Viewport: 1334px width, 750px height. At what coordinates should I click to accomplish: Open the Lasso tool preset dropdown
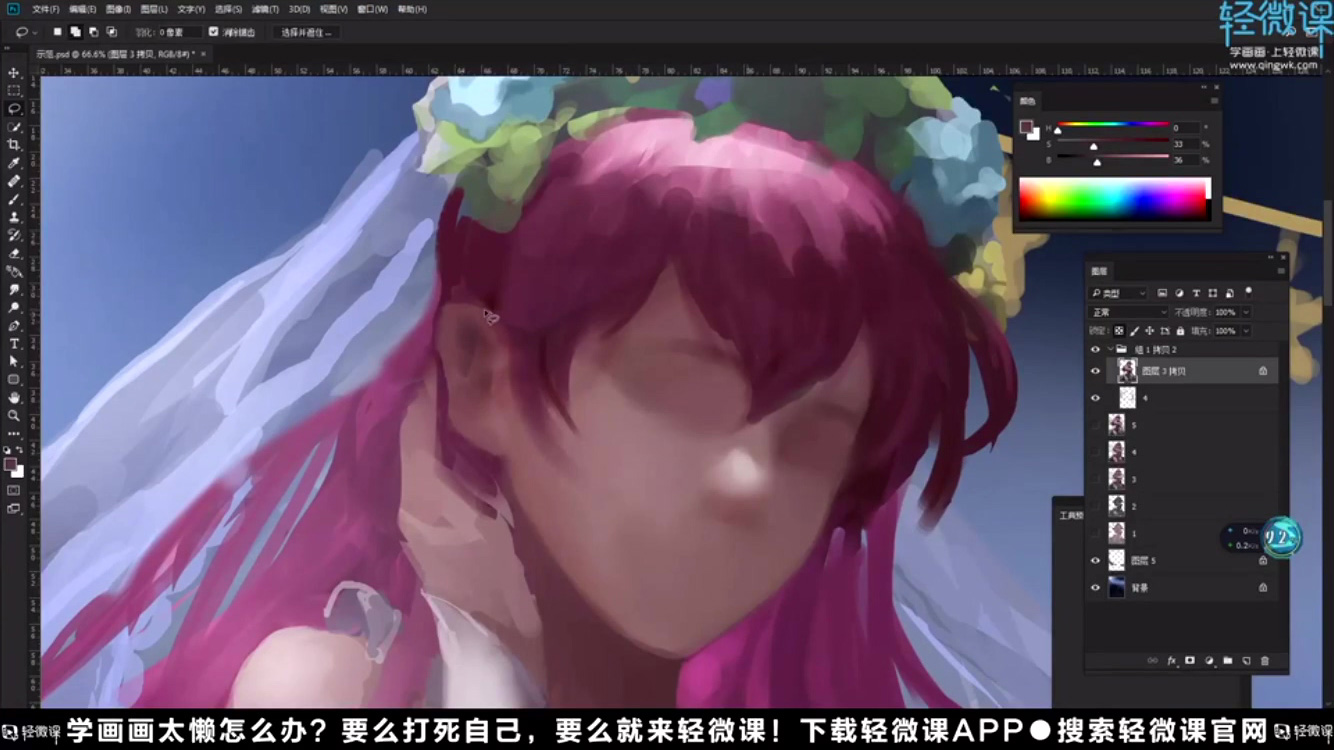click(x=34, y=32)
